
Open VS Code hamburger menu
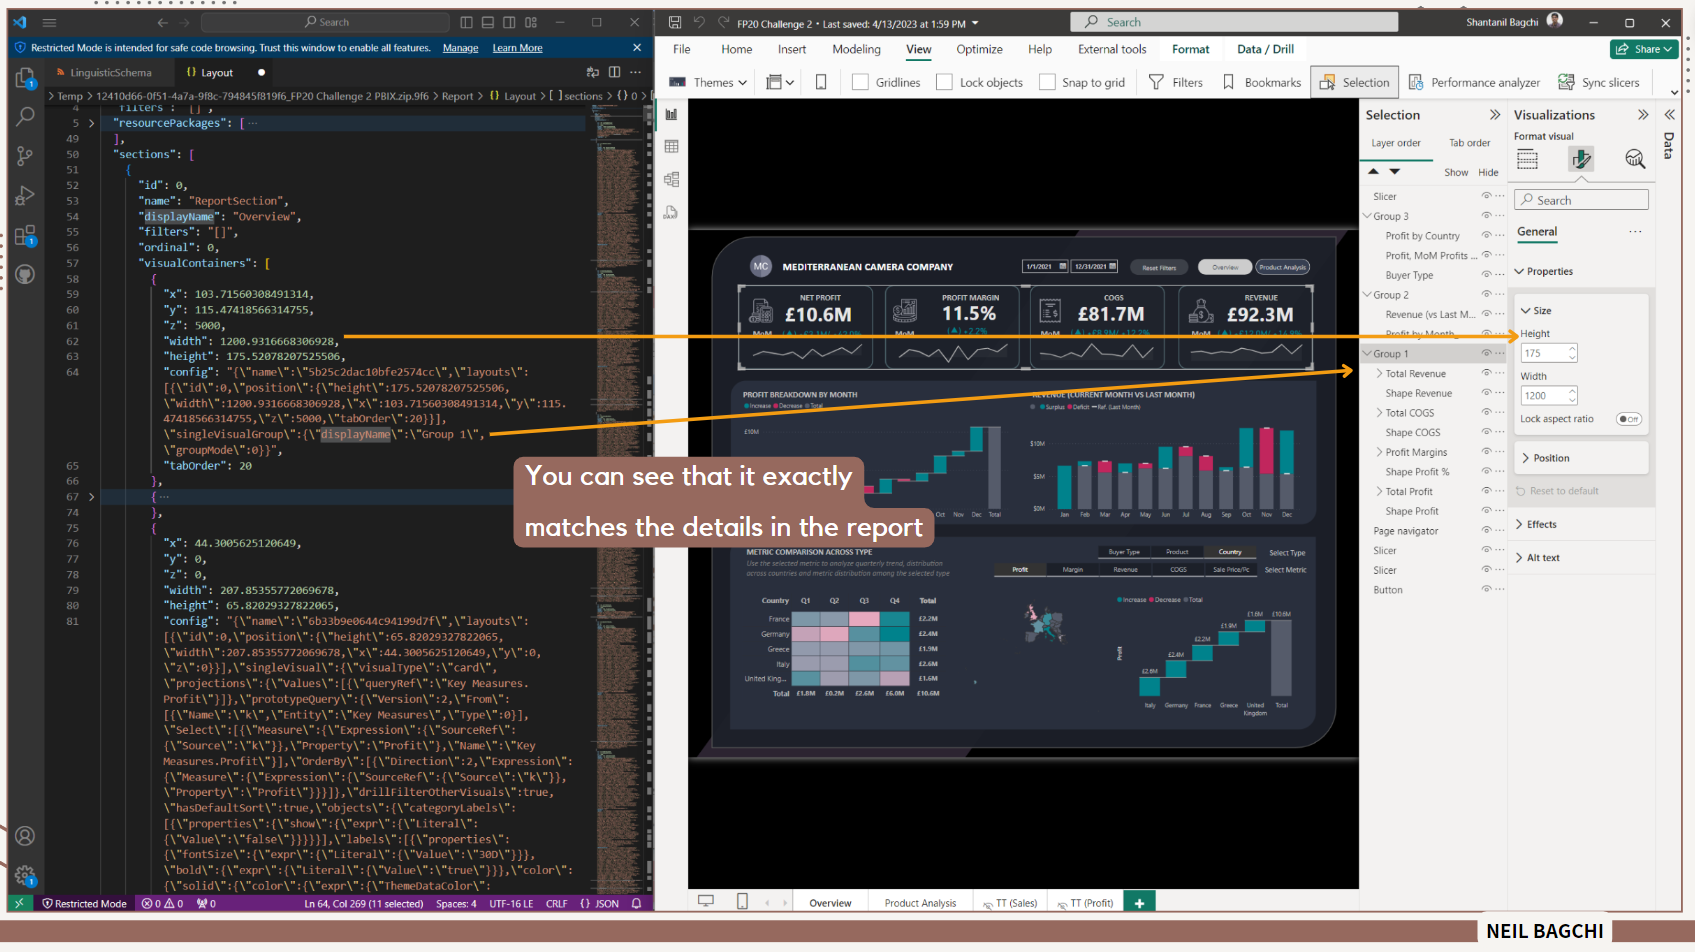click(49, 22)
